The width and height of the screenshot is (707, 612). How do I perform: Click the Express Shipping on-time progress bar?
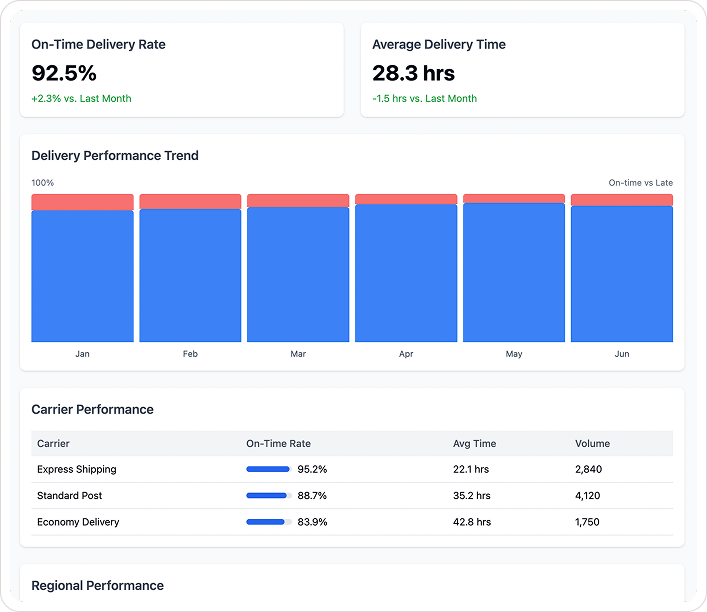click(269, 469)
